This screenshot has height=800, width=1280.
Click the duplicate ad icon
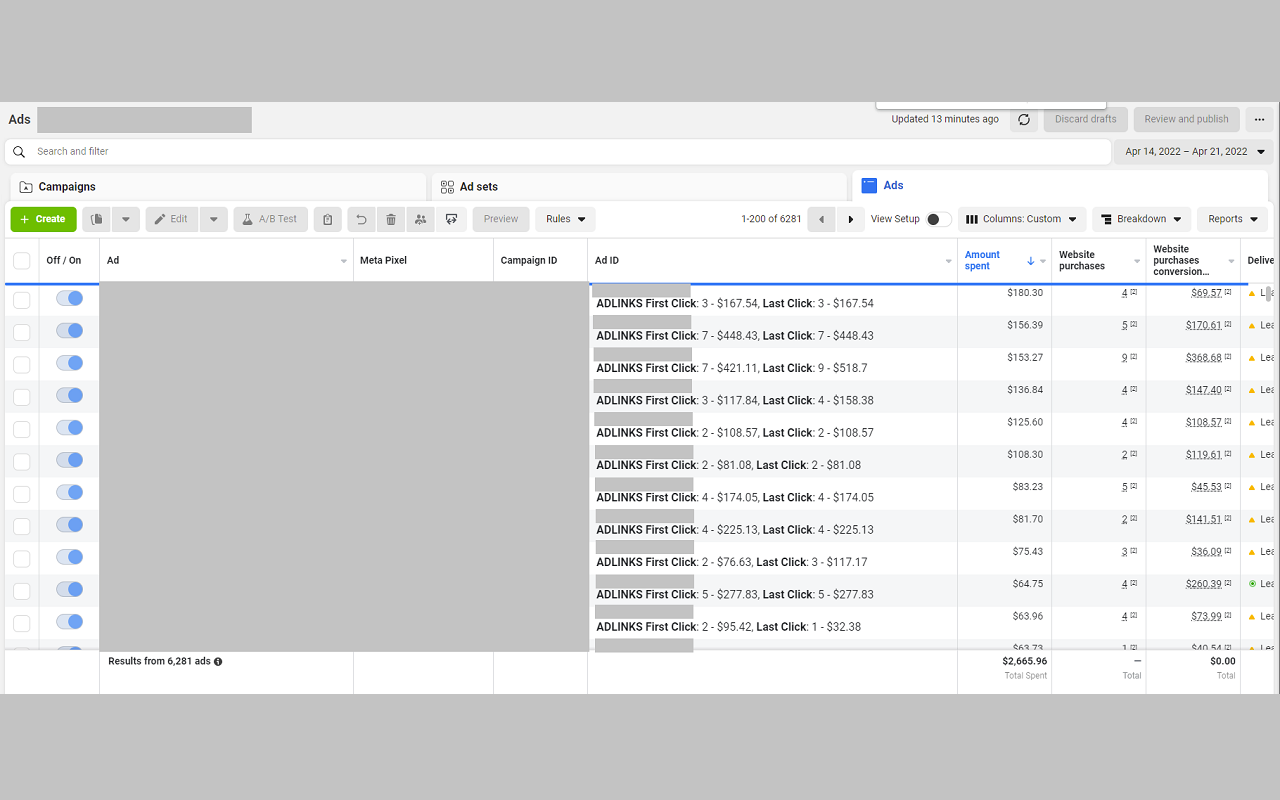pos(97,219)
